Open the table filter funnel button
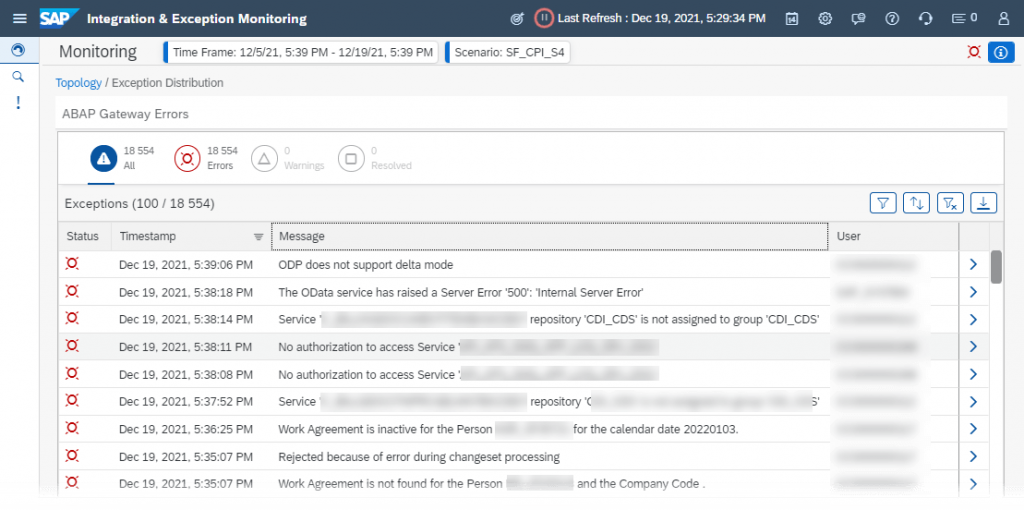Screen dimensions: 1024x510 [x=883, y=203]
